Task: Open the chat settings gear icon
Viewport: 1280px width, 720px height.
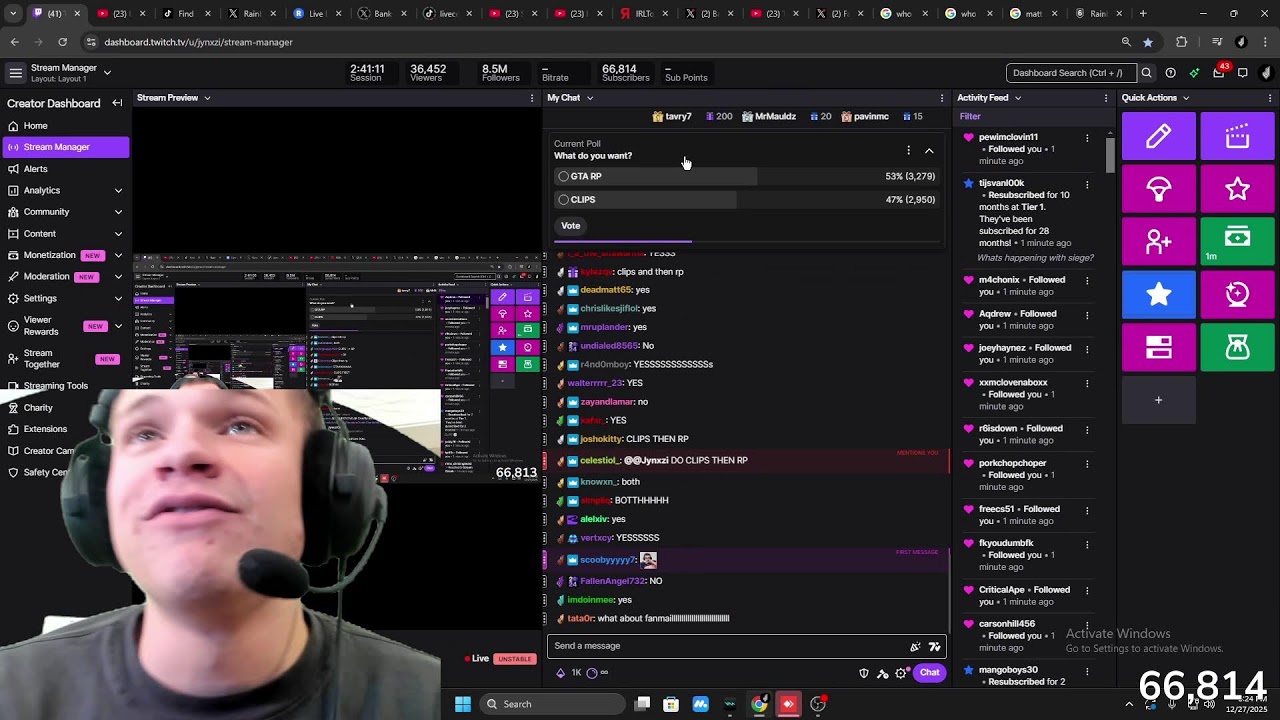Action: pyautogui.click(x=901, y=673)
